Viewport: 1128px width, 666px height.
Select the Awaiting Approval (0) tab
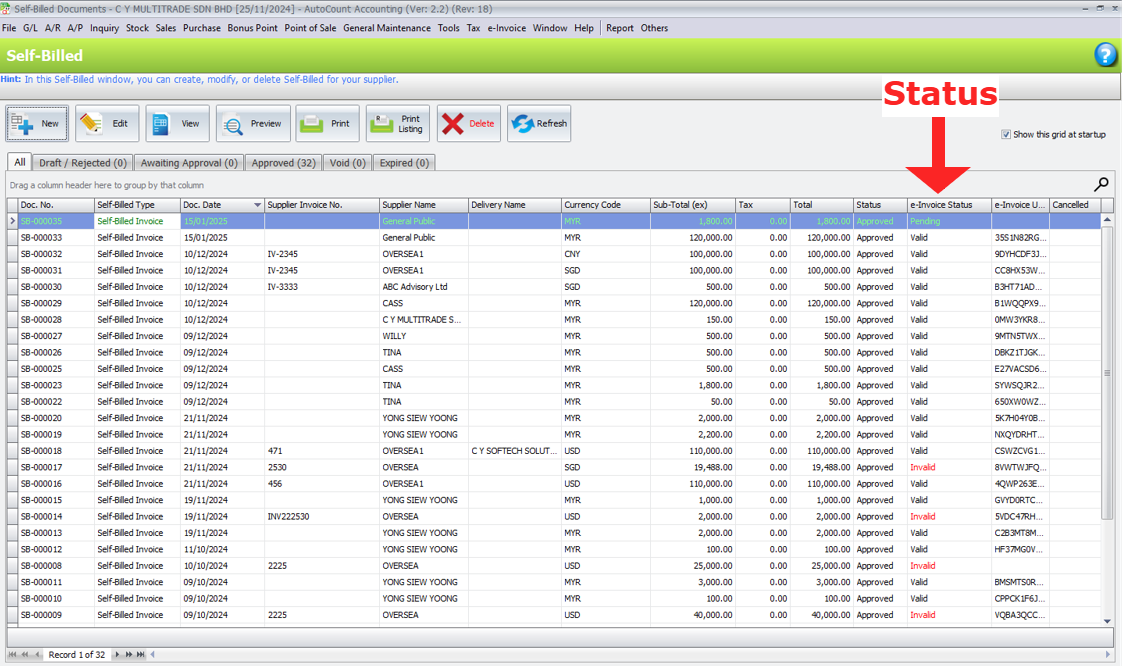(x=189, y=163)
